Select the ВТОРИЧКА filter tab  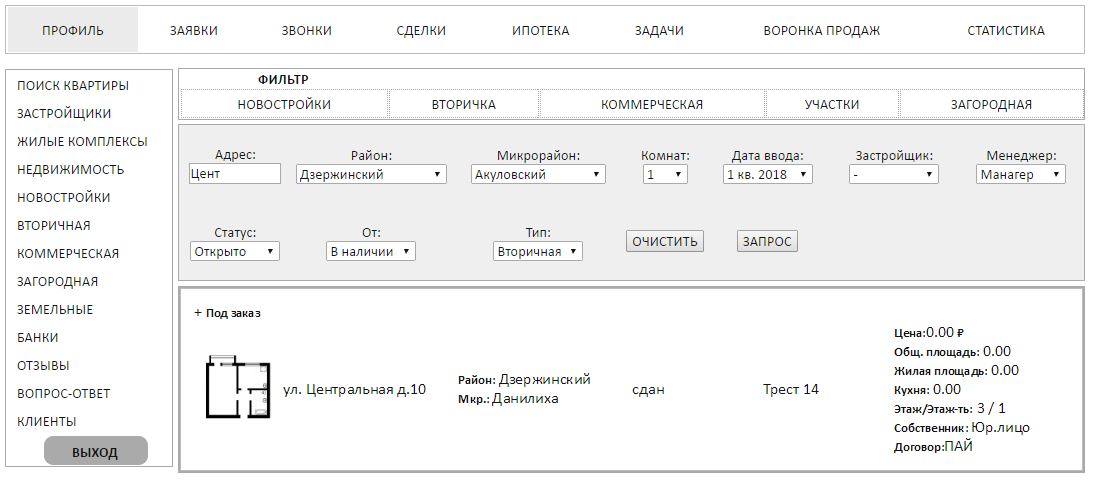[463, 104]
